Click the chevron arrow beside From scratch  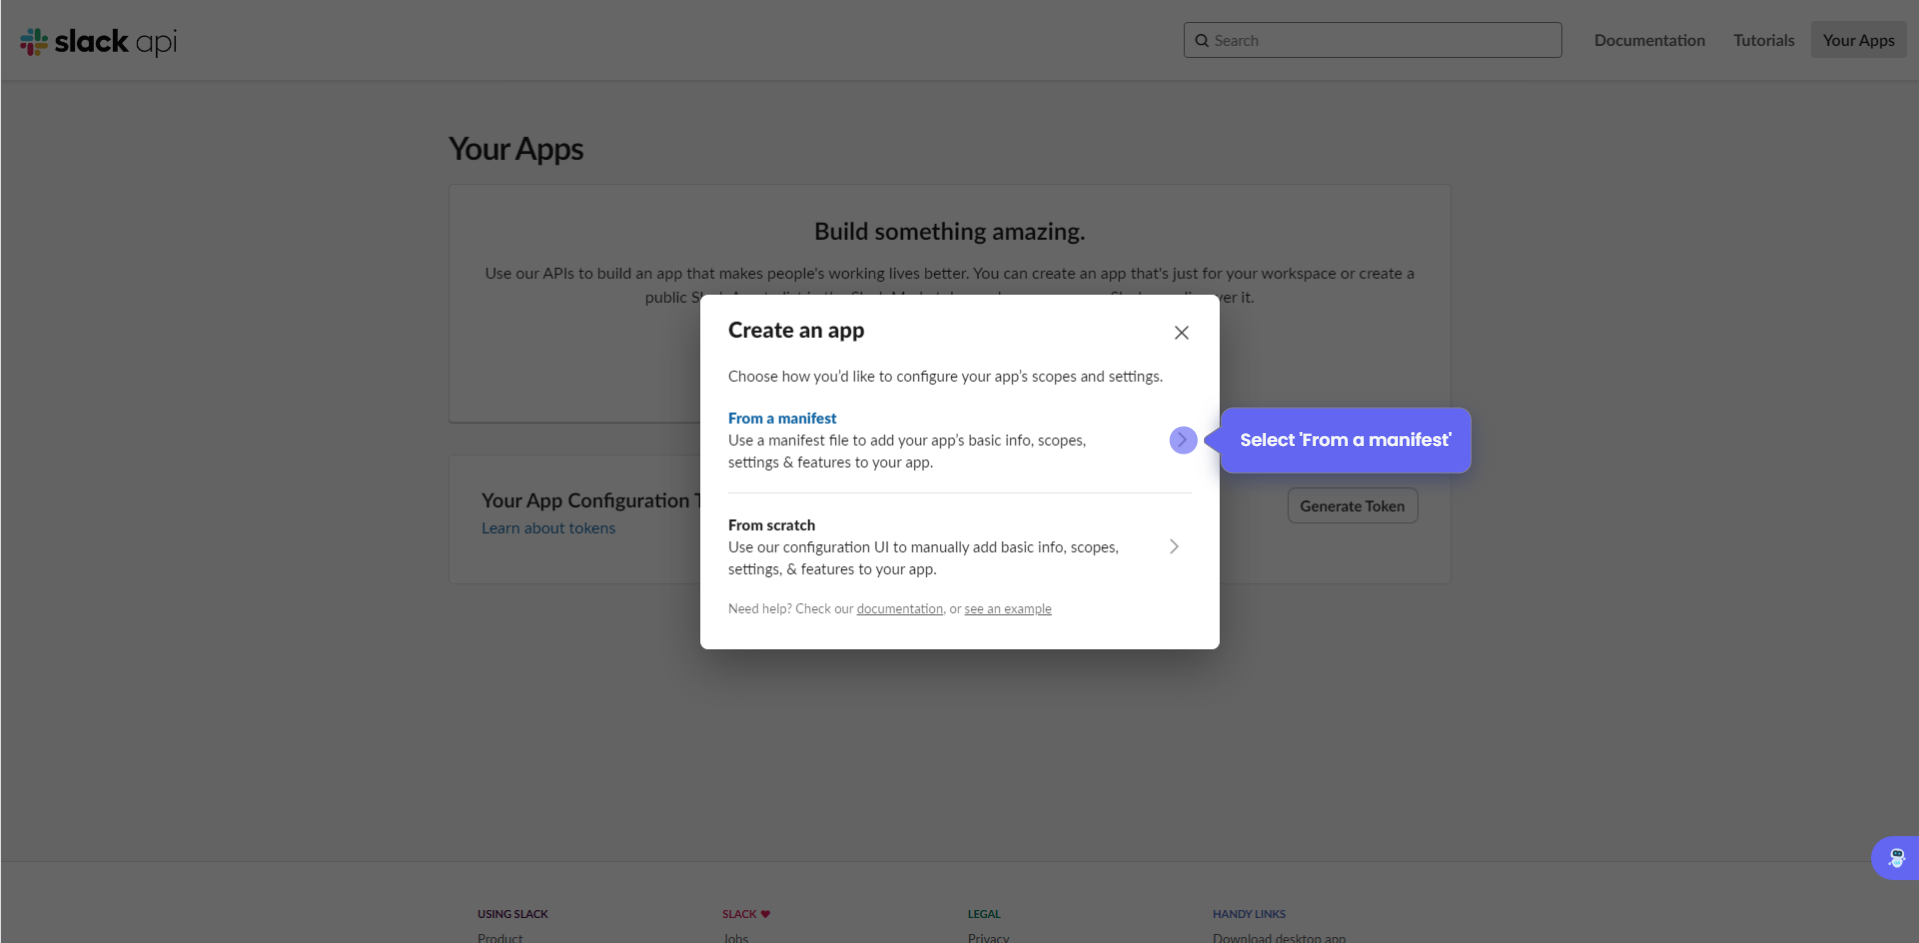pyautogui.click(x=1174, y=547)
